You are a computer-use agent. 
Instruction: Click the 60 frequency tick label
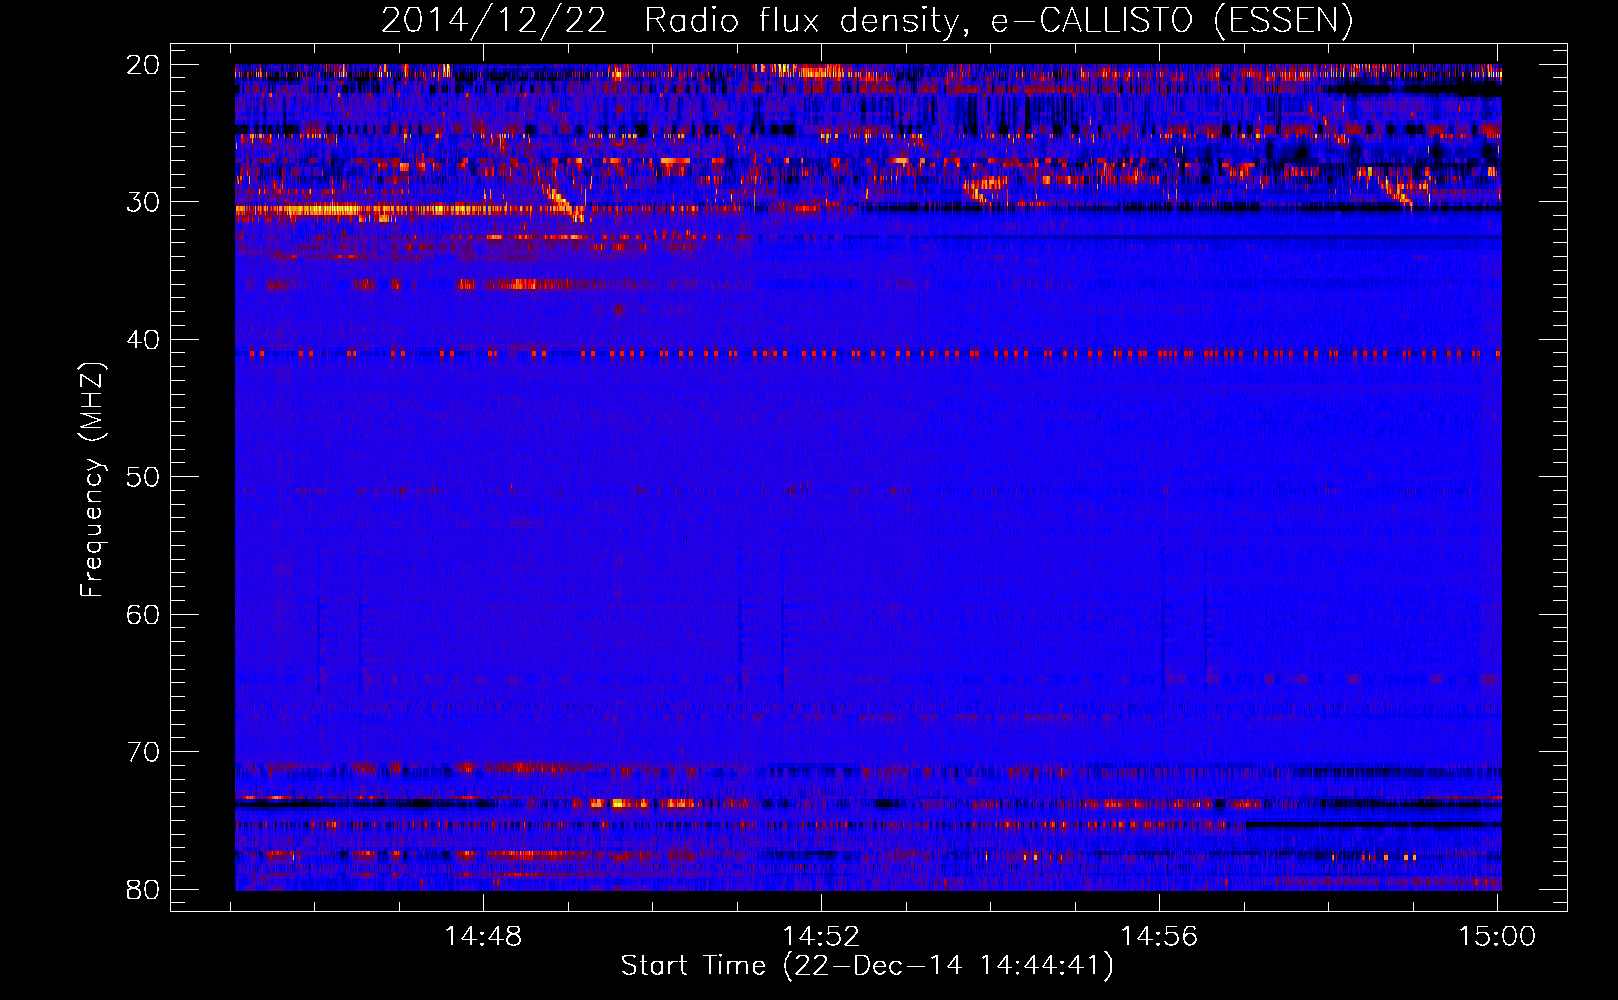click(144, 614)
